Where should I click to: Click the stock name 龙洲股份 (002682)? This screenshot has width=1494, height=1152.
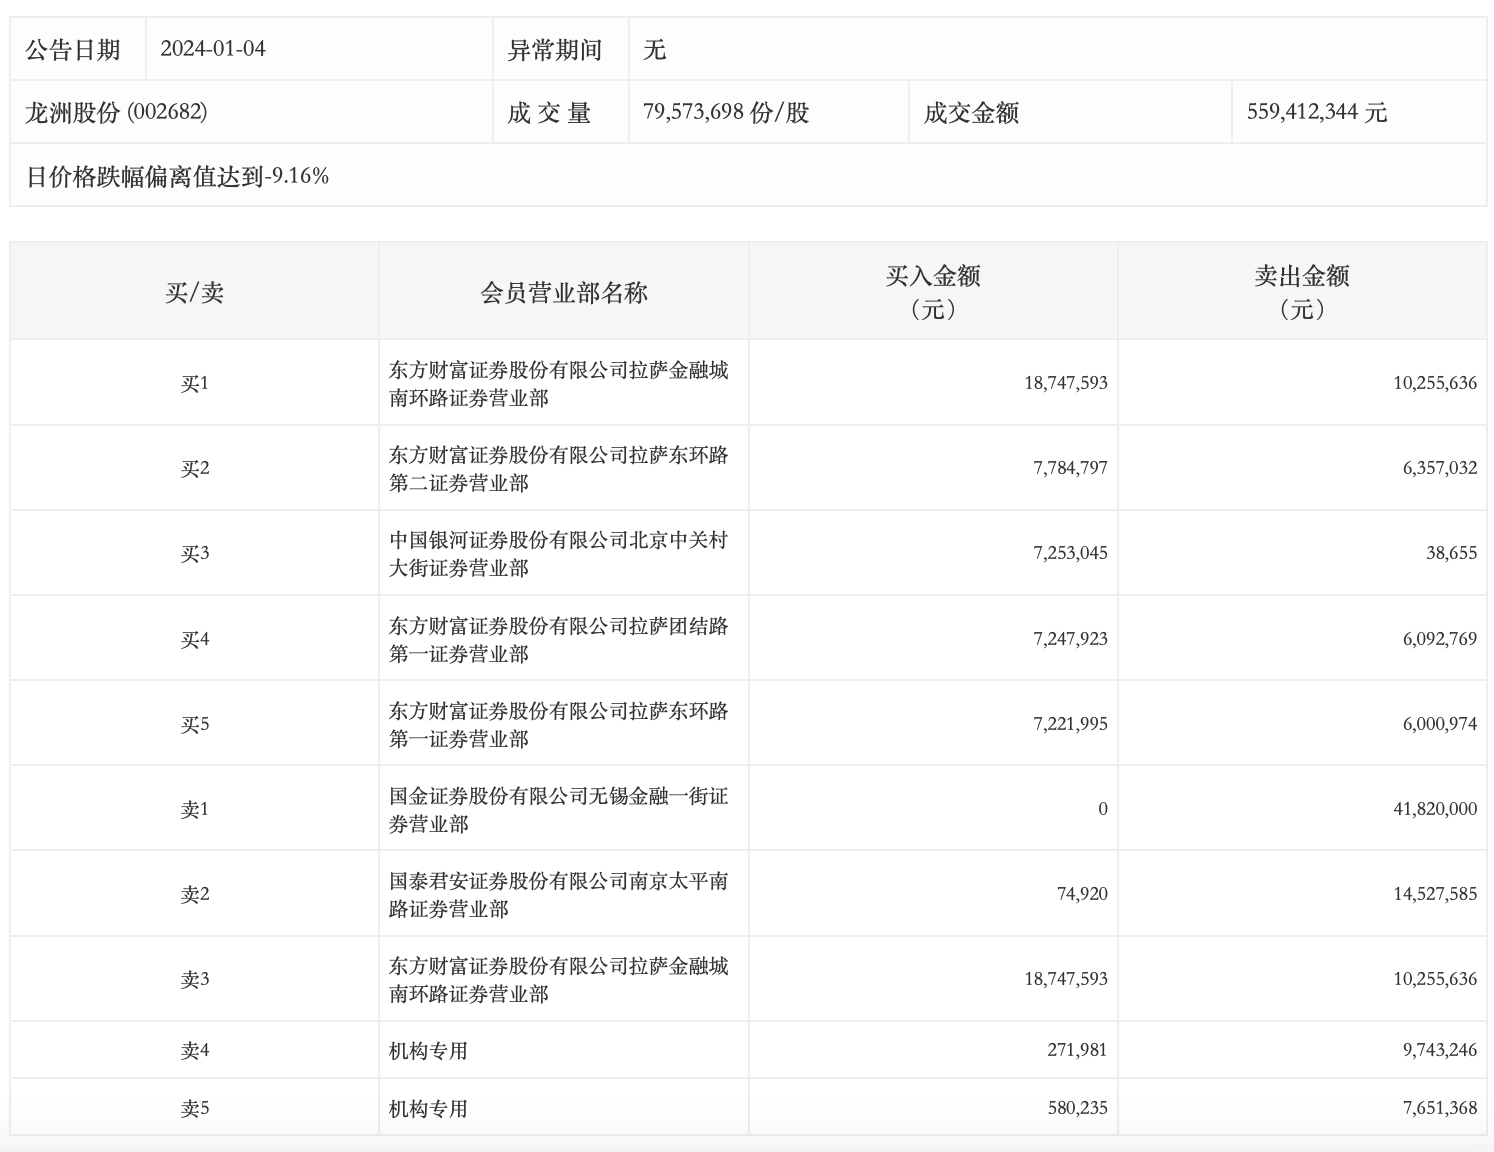pos(116,112)
